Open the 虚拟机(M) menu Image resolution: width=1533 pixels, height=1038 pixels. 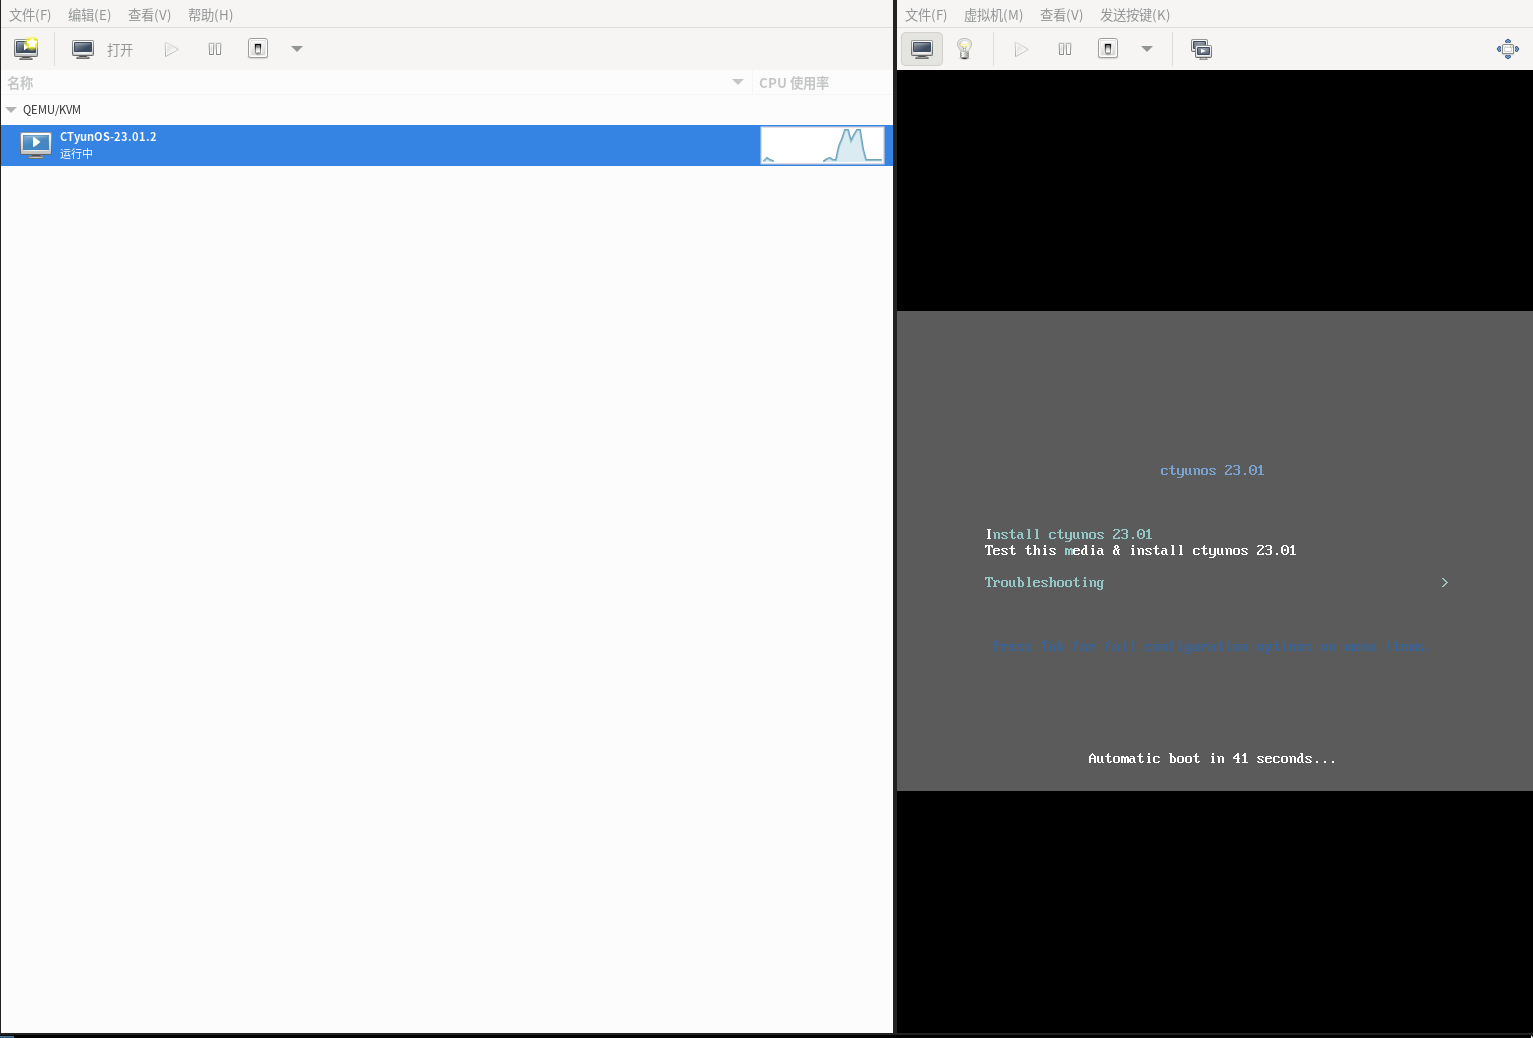tap(994, 15)
